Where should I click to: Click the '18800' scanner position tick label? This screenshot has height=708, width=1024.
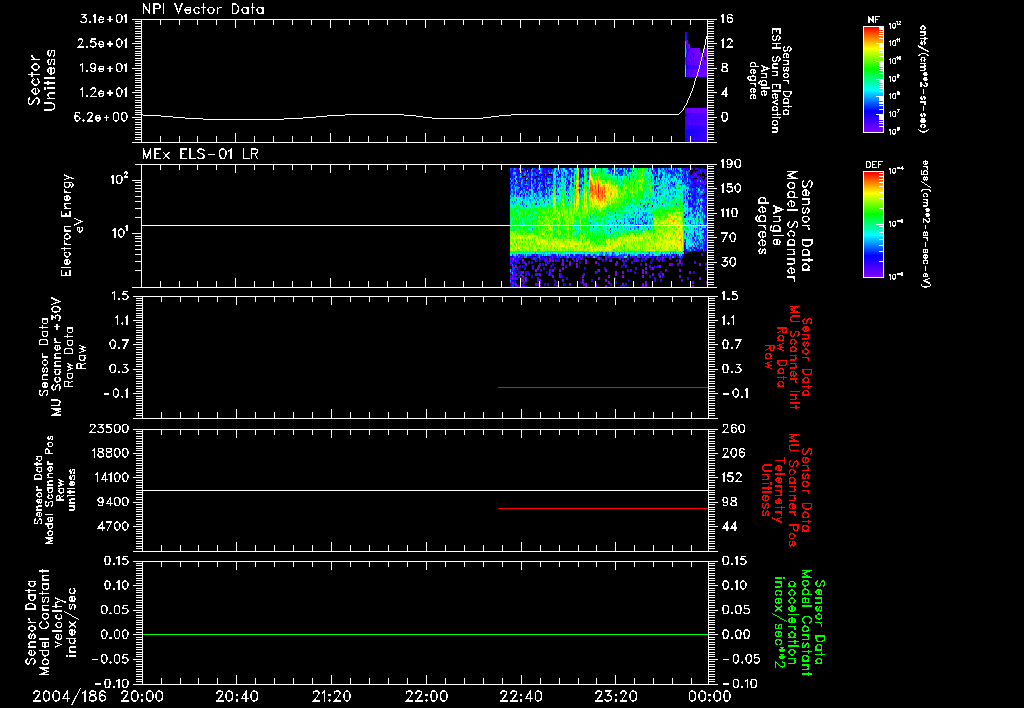click(x=109, y=453)
